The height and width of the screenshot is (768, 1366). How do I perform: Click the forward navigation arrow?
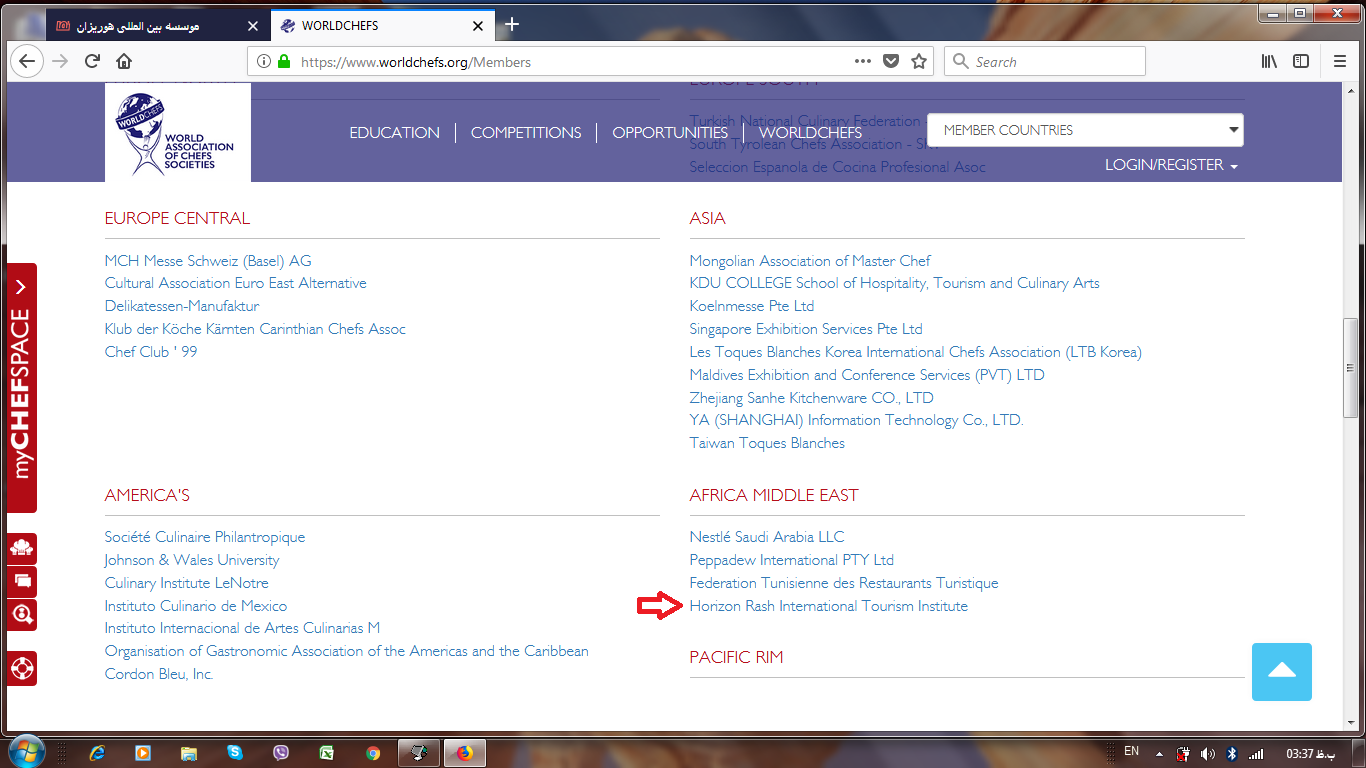pyautogui.click(x=60, y=61)
